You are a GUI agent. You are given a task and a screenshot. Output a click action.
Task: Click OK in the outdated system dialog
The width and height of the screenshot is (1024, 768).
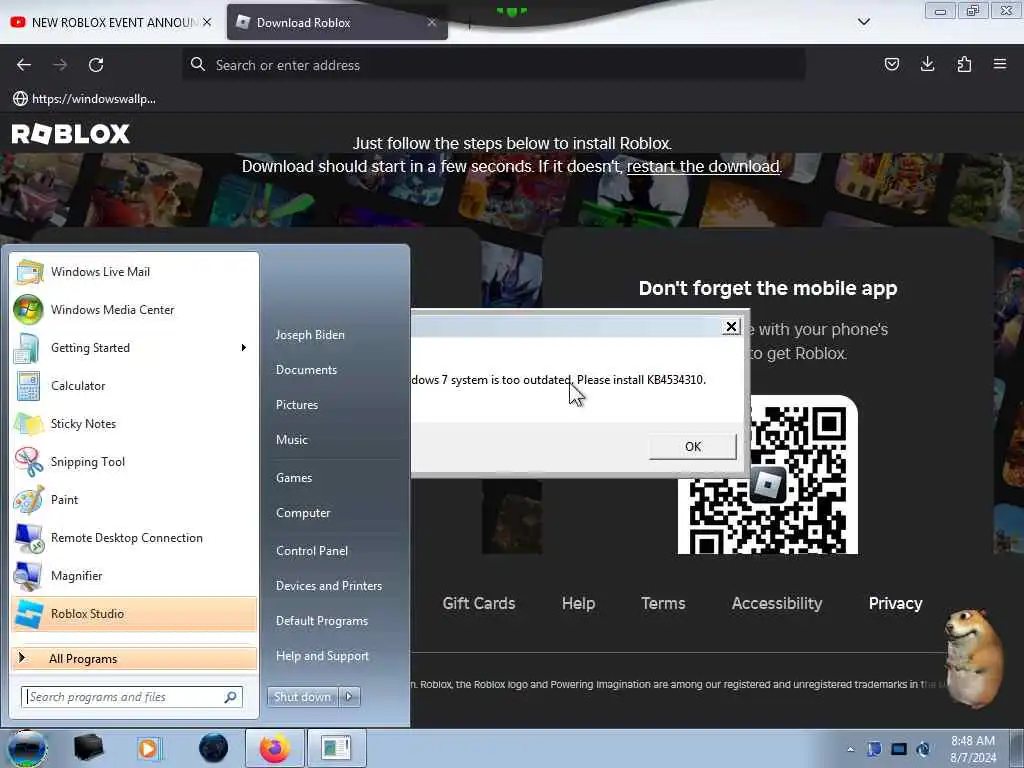pyautogui.click(x=693, y=446)
